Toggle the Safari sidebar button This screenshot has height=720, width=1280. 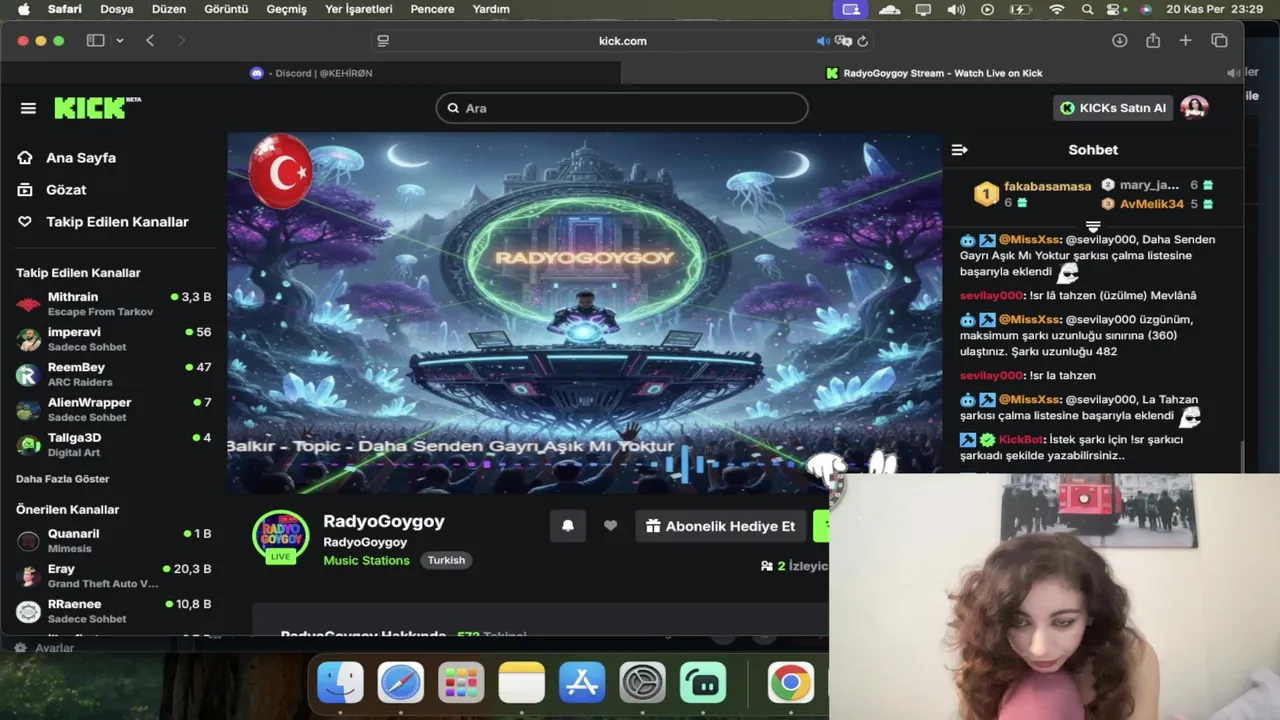pyautogui.click(x=95, y=41)
